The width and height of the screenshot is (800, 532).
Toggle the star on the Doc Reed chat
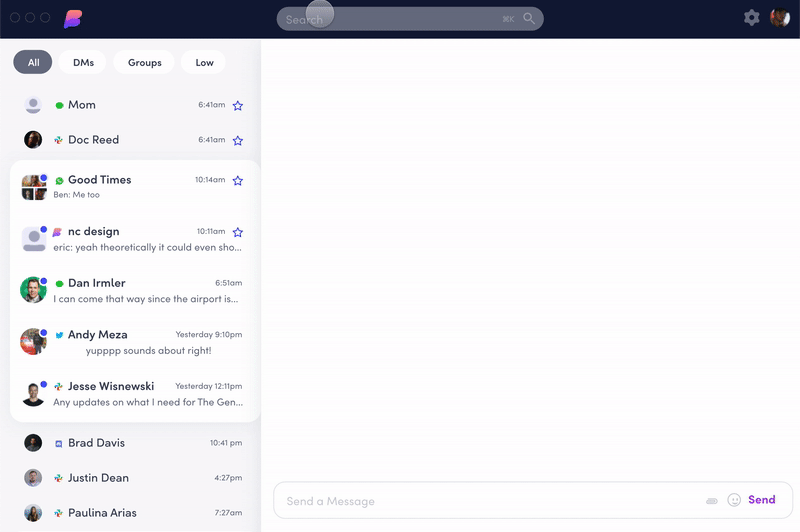(x=238, y=140)
